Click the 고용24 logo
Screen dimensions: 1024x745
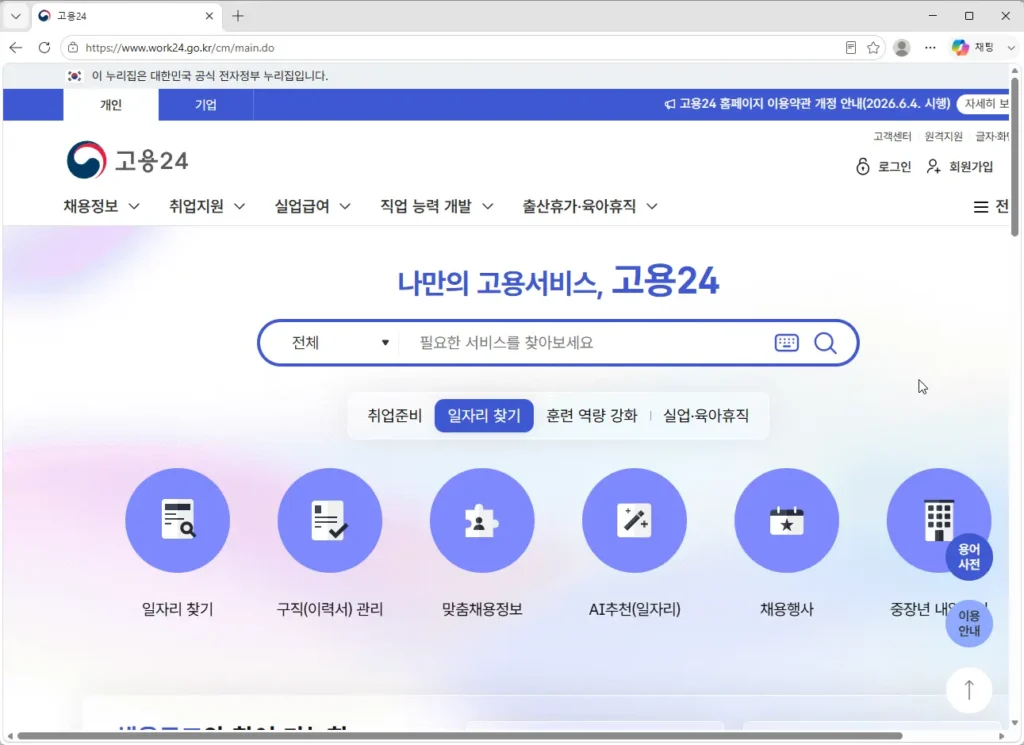coord(127,160)
